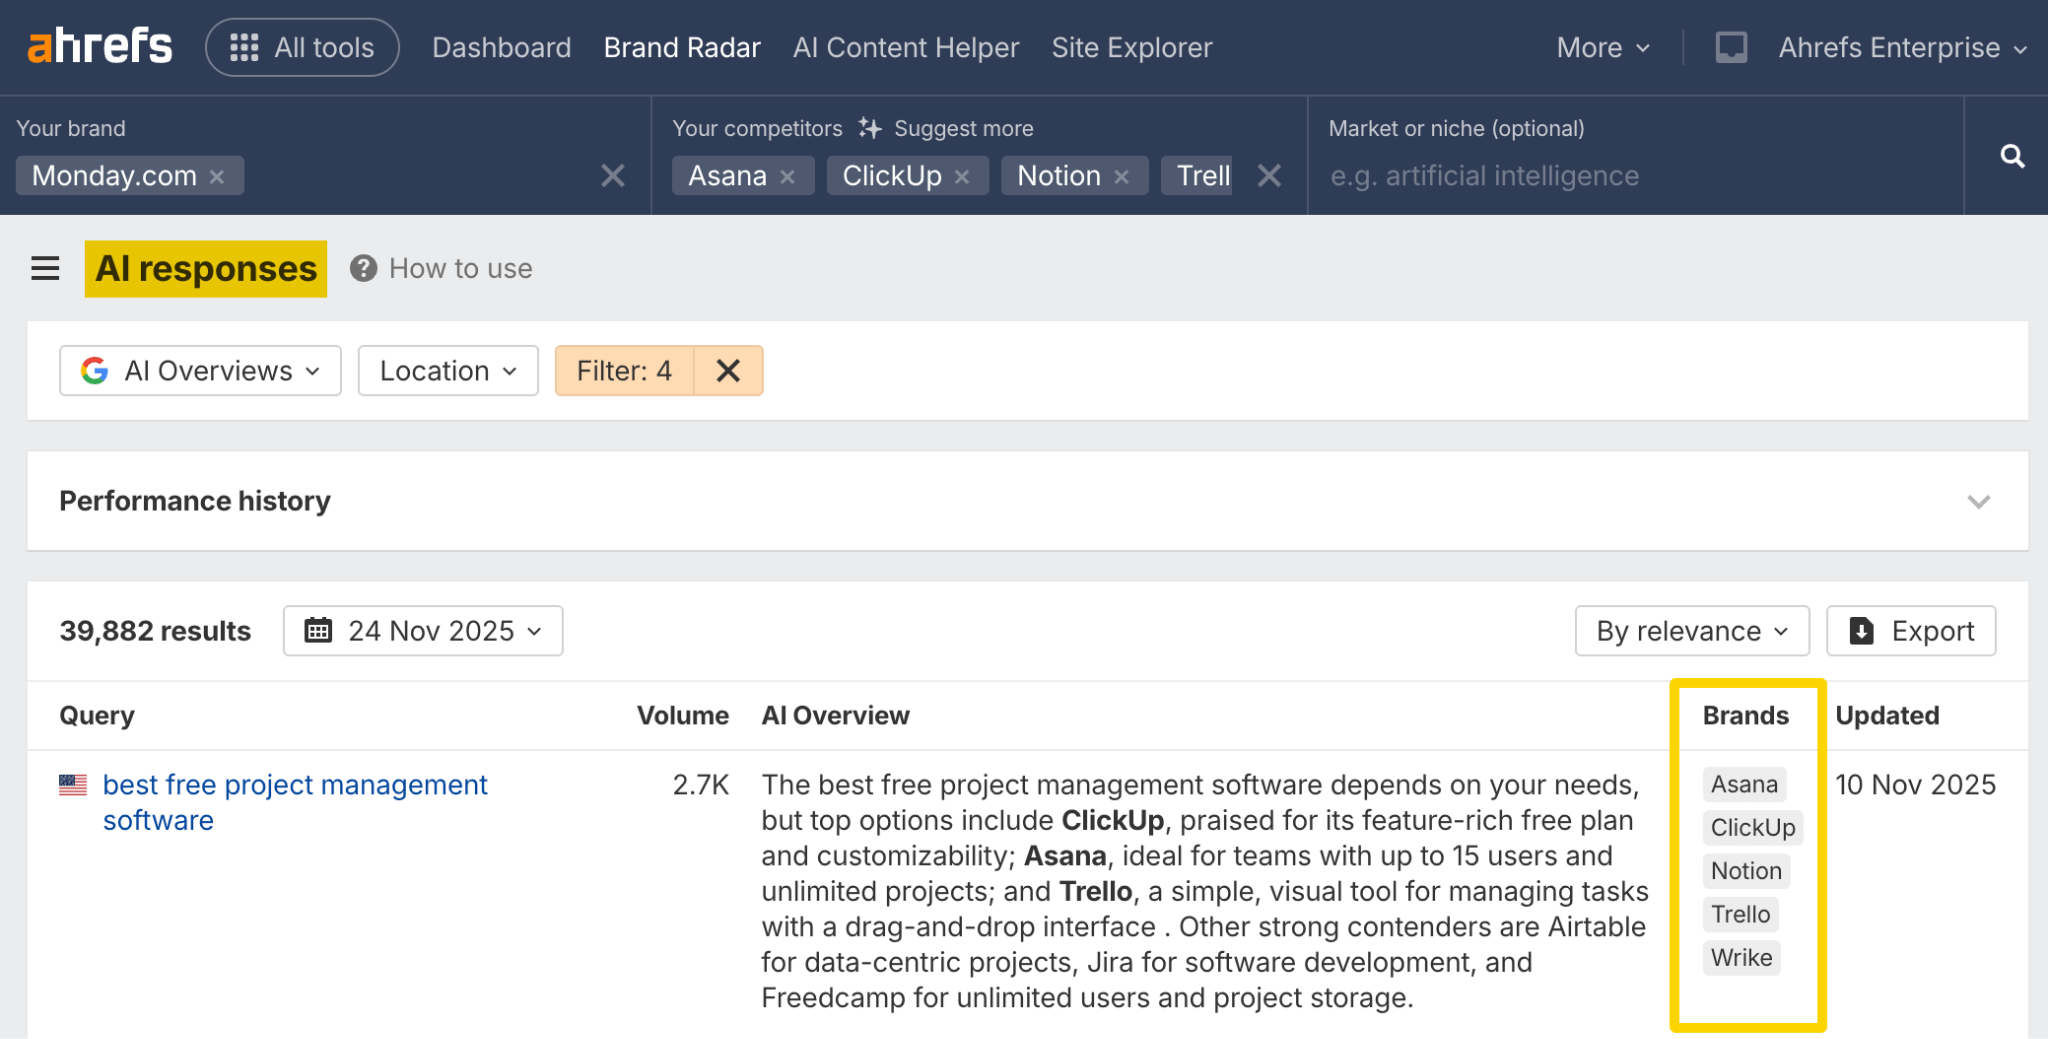
Task: Click the search magnifier icon
Action: click(2012, 156)
